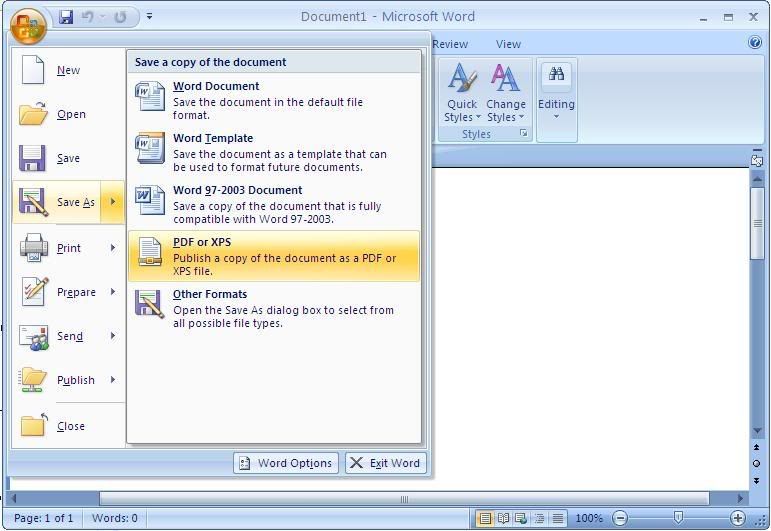Select Word Document save option
The image size is (771, 531).
pos(274,100)
